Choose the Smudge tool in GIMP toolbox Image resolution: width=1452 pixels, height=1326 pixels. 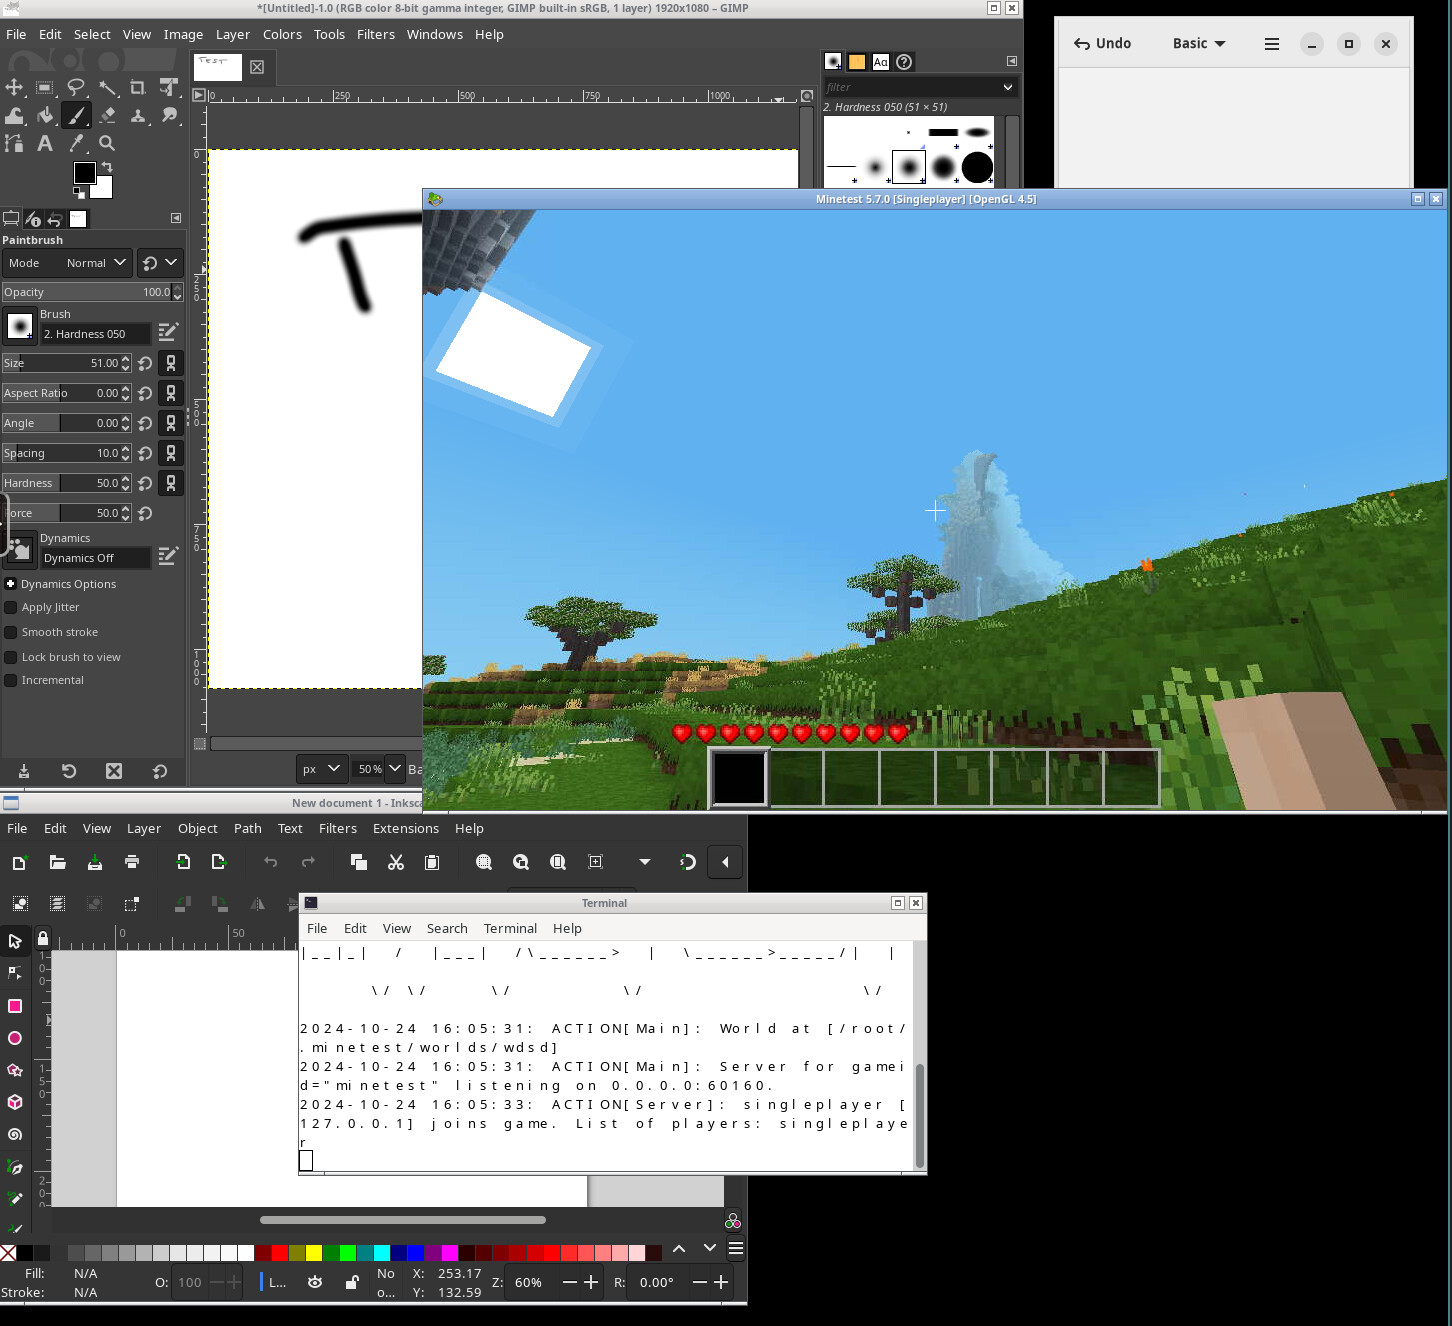pyautogui.click(x=169, y=115)
